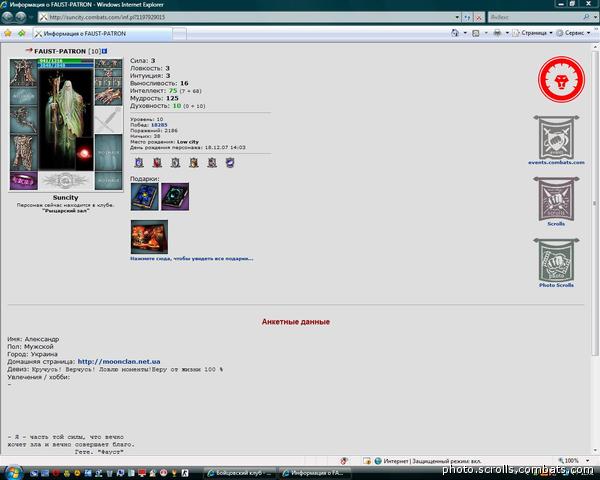Expand the Home button dropdown arrow
Viewport: 600px width, 480px height.
click(465, 33)
